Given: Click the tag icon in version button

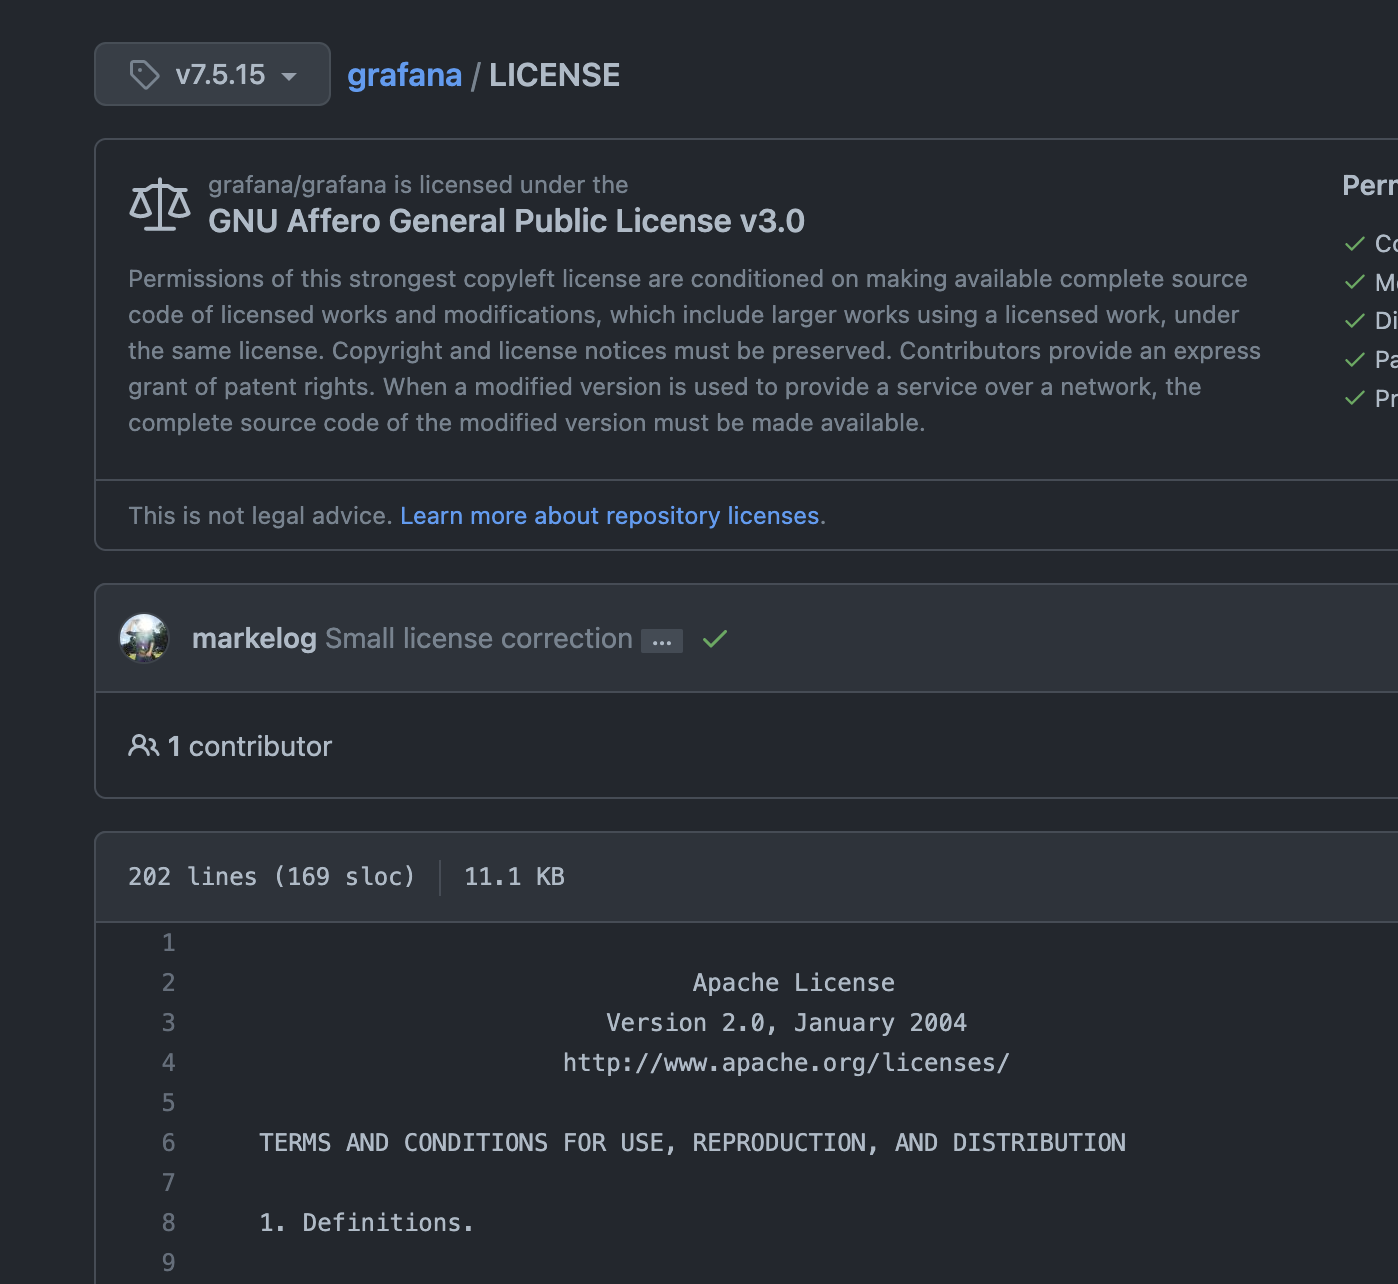Looking at the screenshot, I should pos(145,75).
